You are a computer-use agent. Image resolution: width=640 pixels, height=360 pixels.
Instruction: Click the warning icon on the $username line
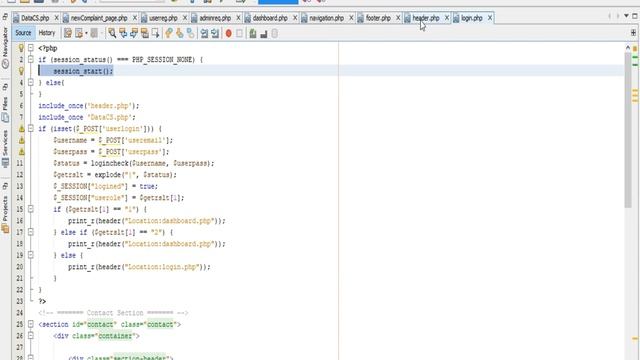(21, 140)
